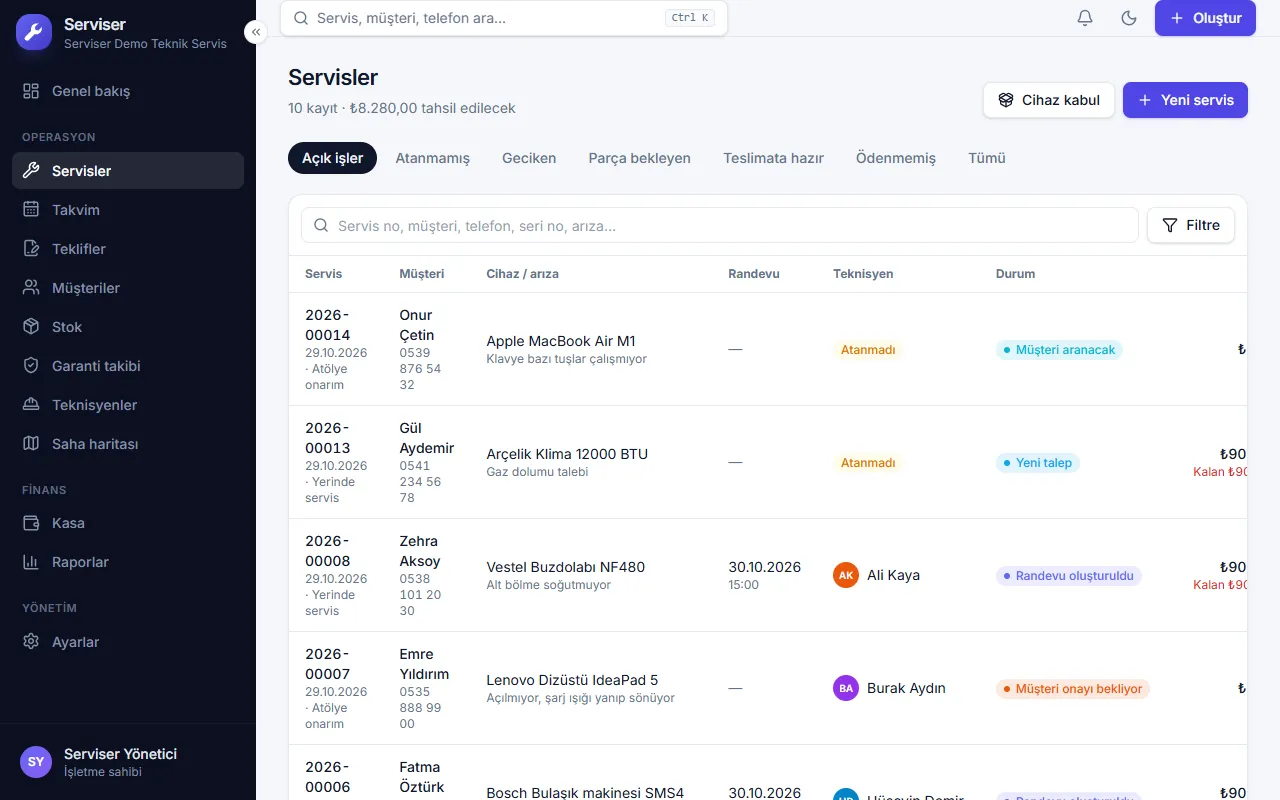1280x800 pixels.
Task: Open service record 2026-00014
Action: (x=328, y=325)
